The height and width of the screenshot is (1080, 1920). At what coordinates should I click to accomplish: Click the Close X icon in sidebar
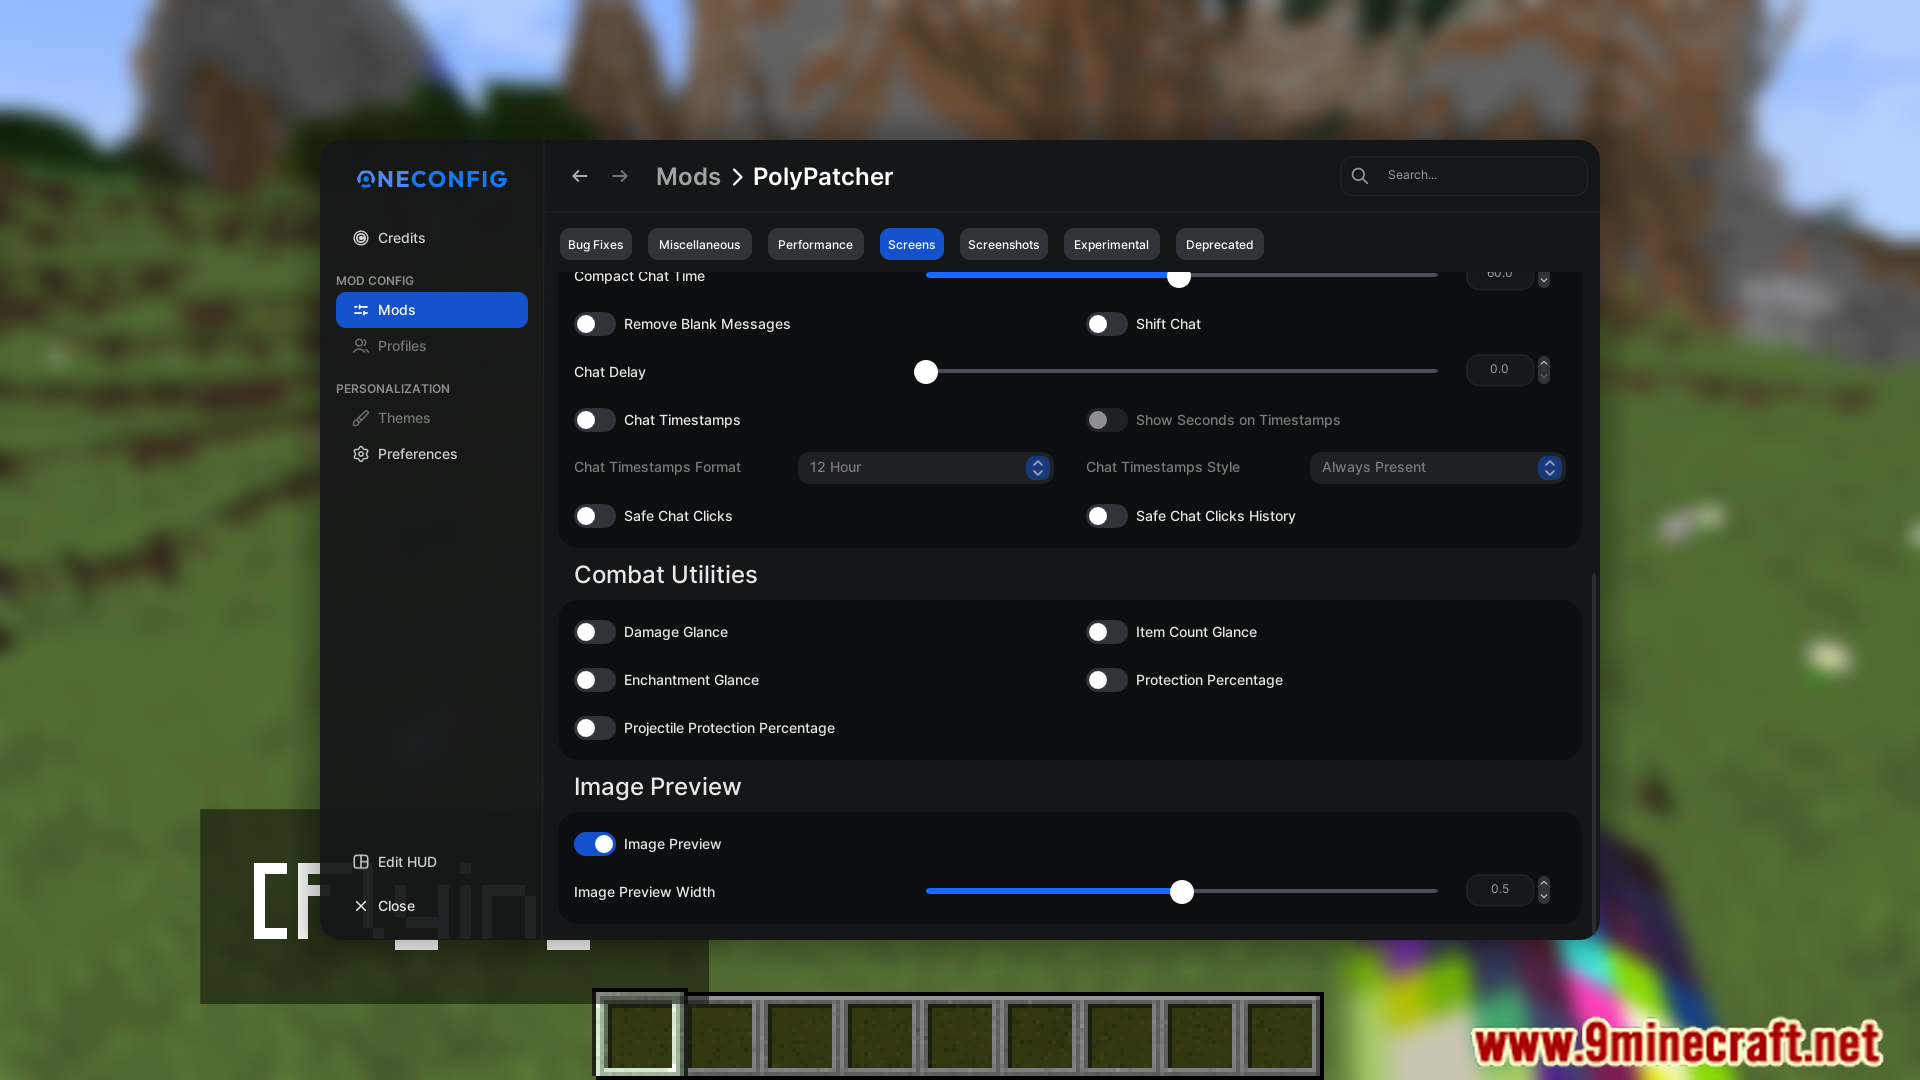(x=361, y=906)
